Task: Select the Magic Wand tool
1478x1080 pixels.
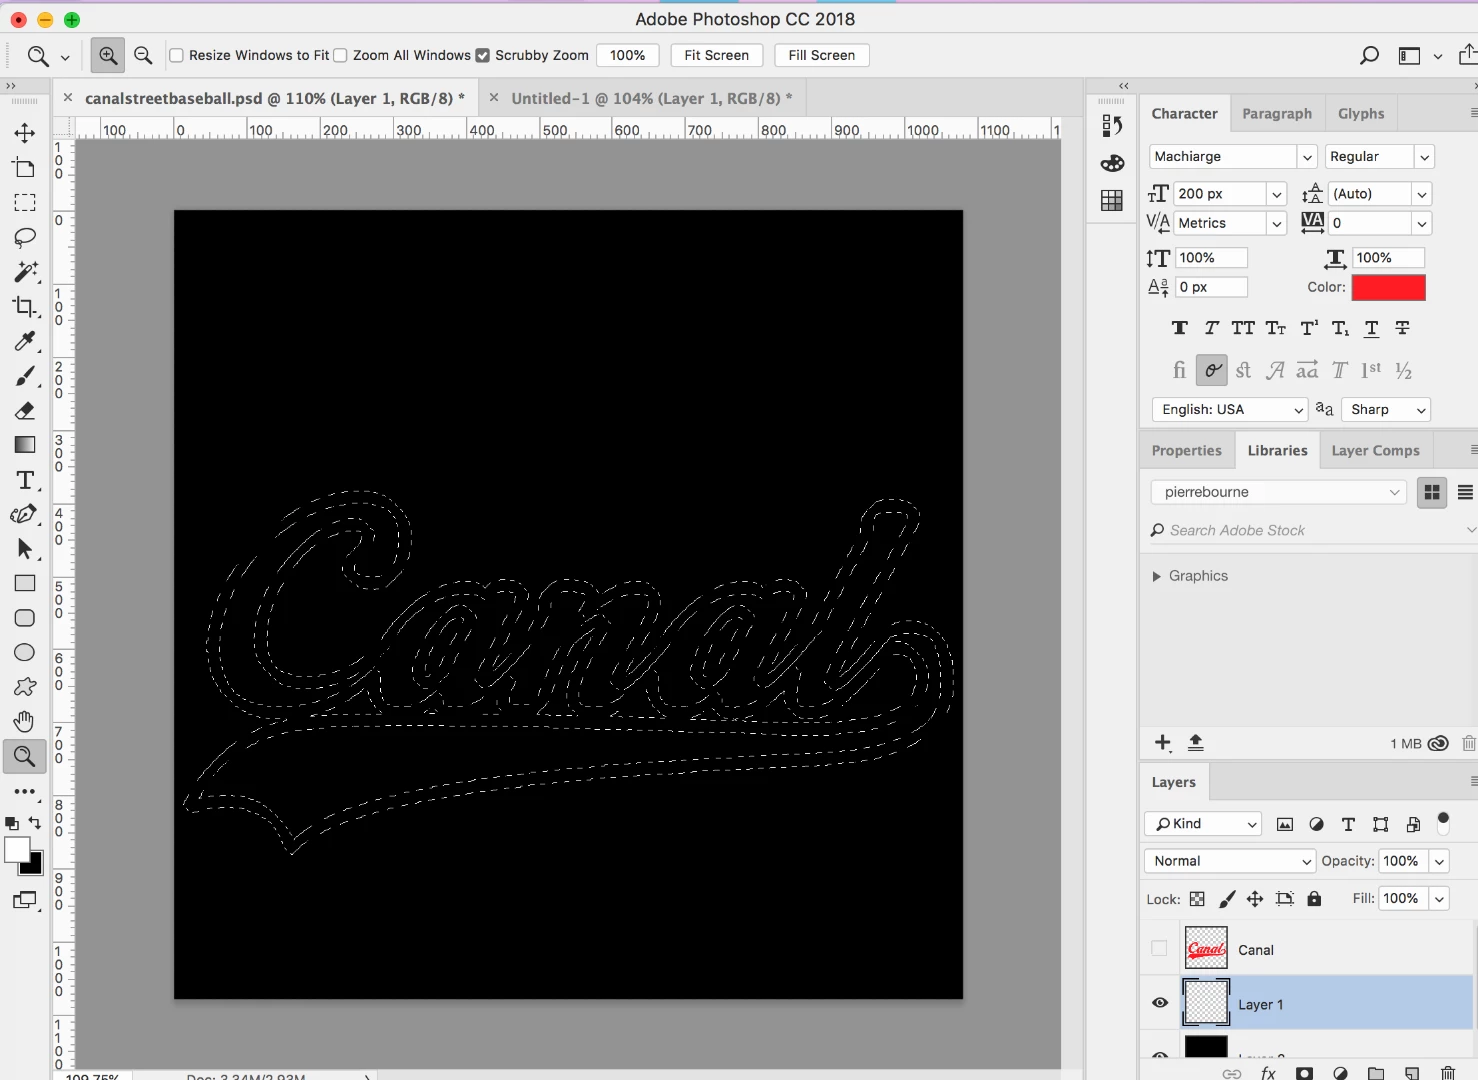Action: (x=25, y=272)
